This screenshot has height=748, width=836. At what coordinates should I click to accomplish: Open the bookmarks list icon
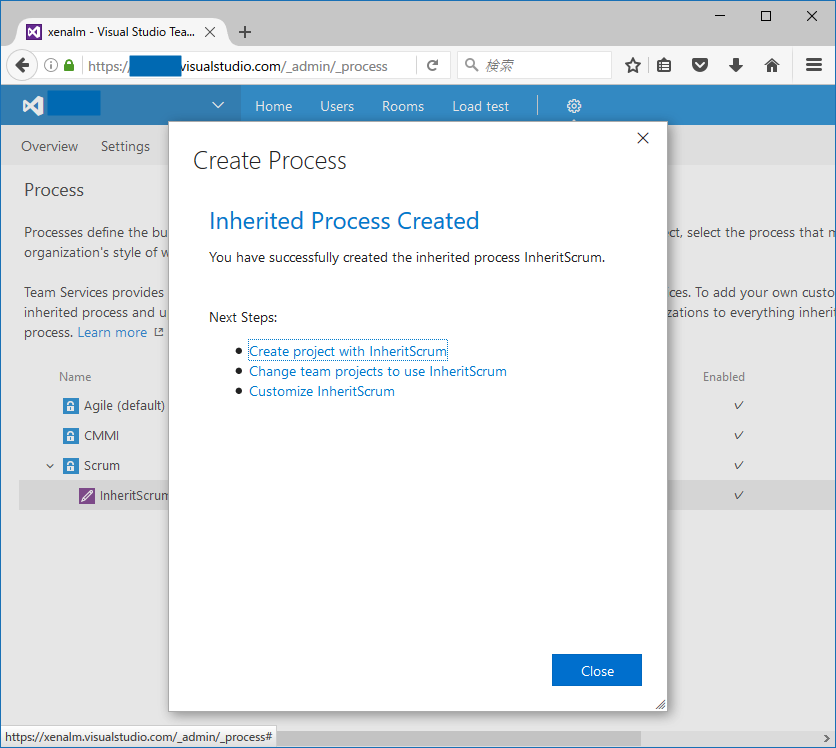[664, 66]
